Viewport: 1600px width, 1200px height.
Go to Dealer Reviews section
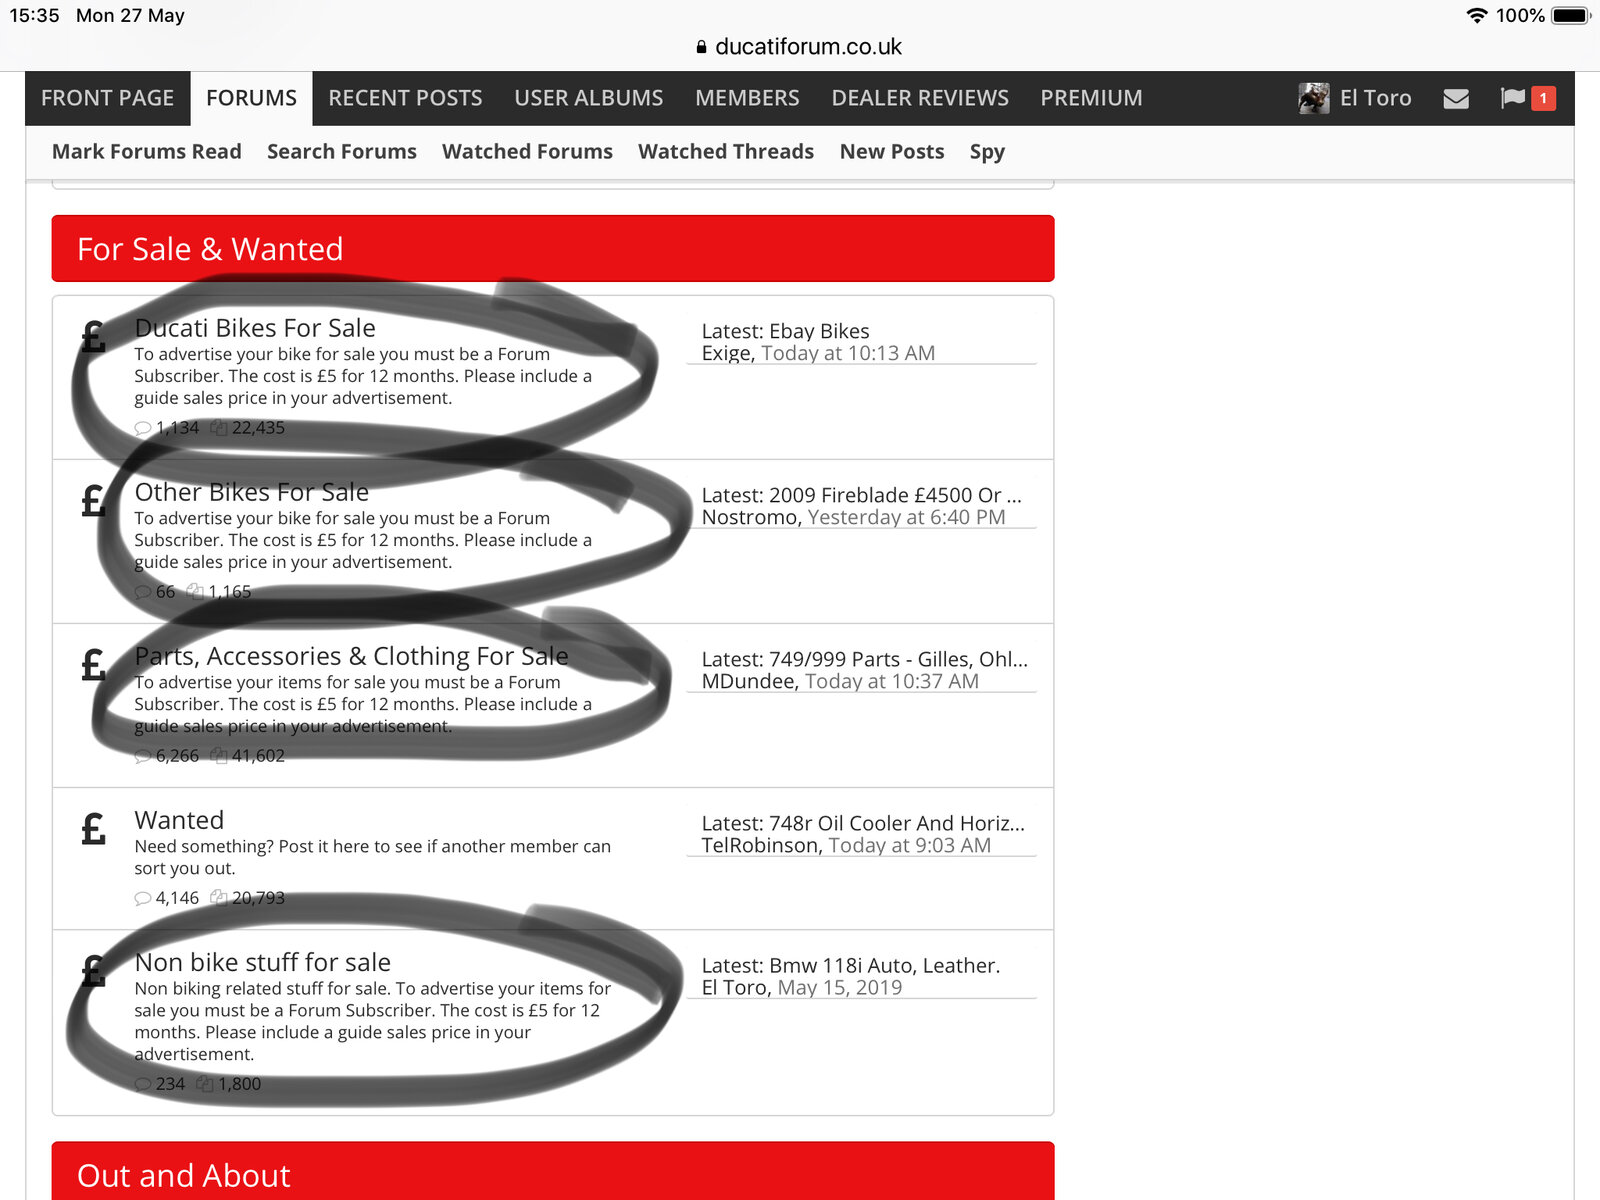point(919,98)
